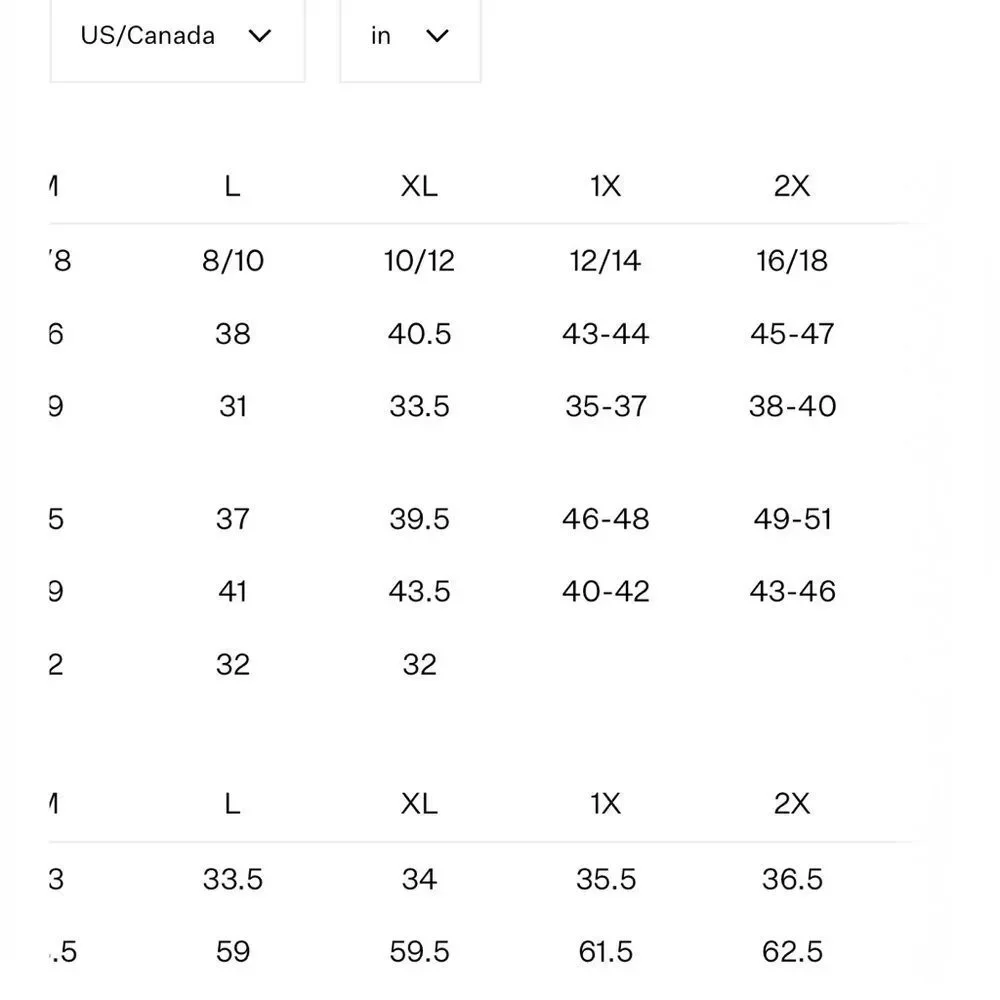Click the 2X header in top table
1000x1000 pixels.
point(792,187)
